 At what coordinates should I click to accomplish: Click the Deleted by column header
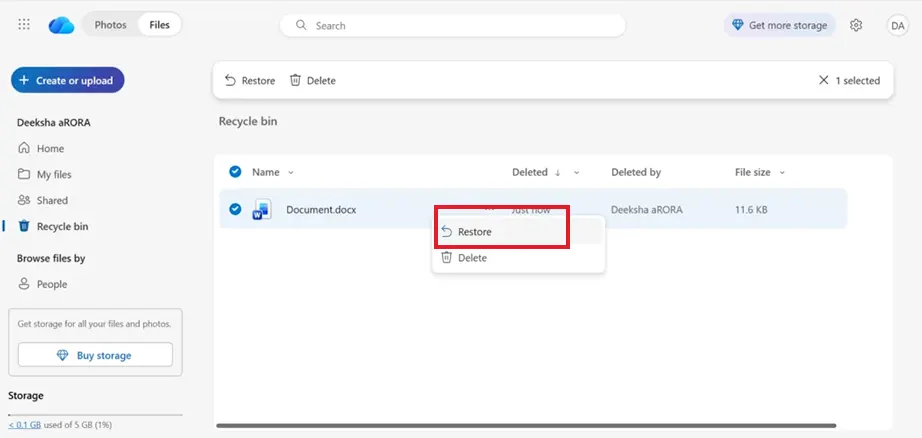click(x=636, y=172)
